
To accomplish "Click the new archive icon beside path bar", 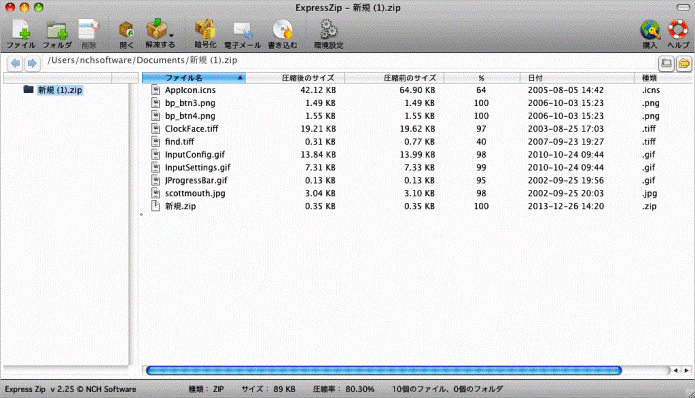I will click(666, 63).
